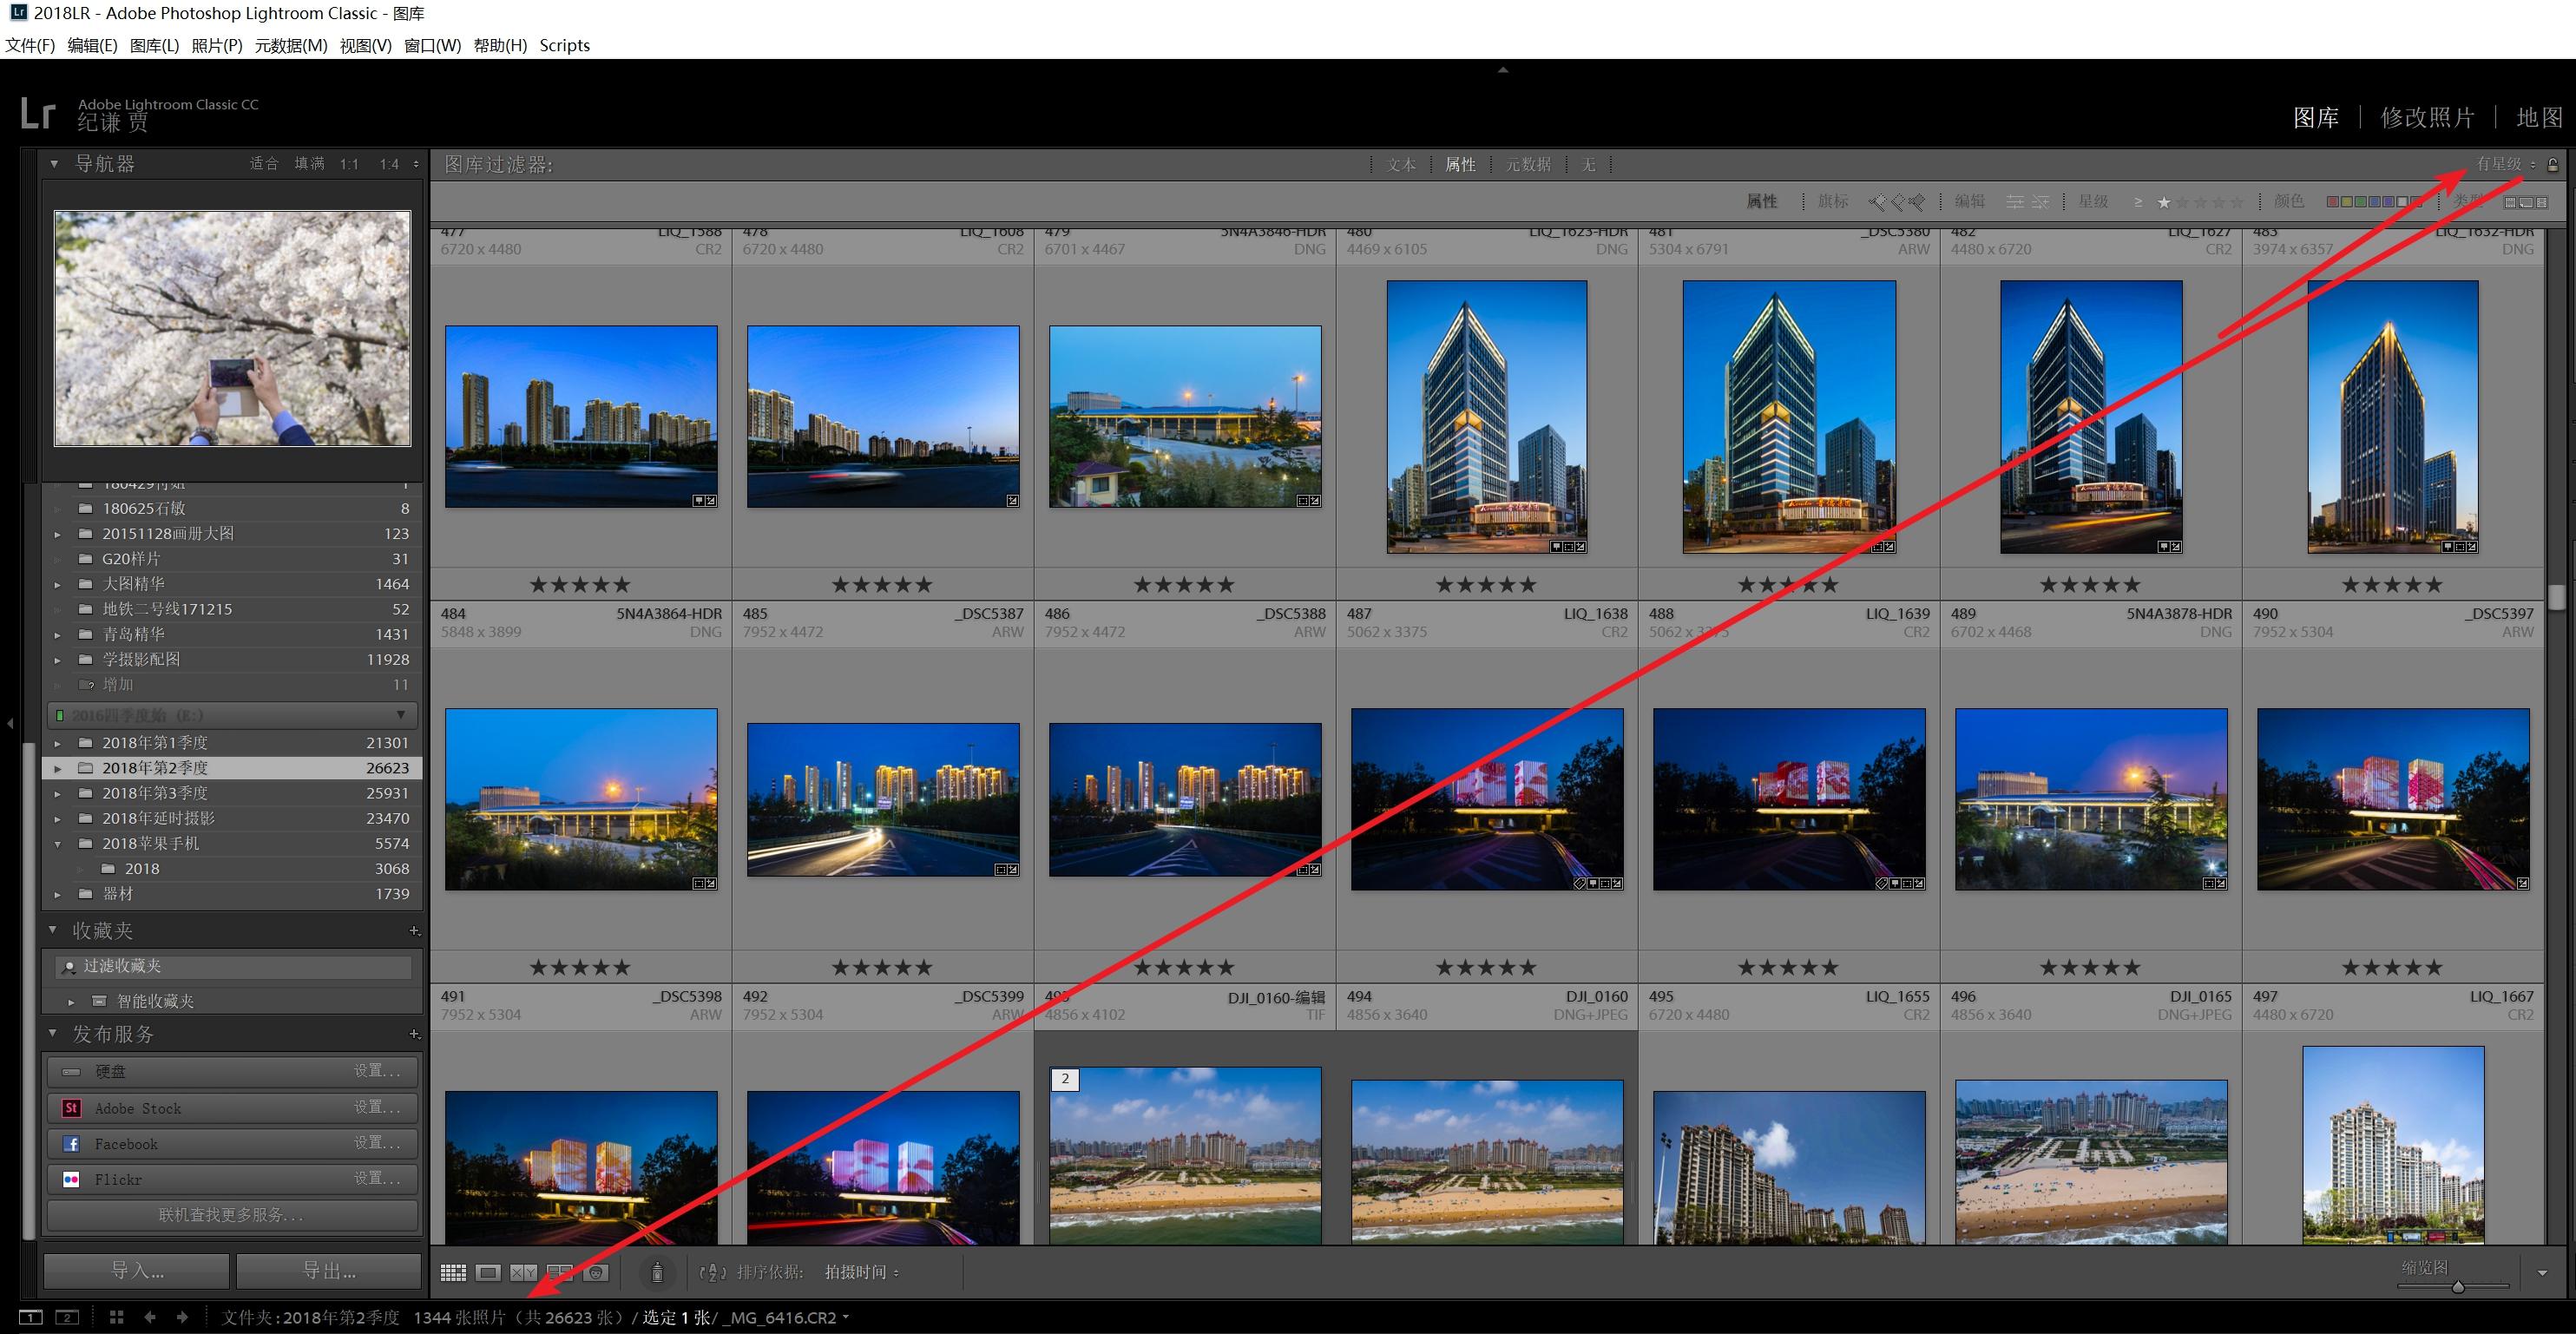Reverse sort direction A-Z icon

pos(712,1272)
